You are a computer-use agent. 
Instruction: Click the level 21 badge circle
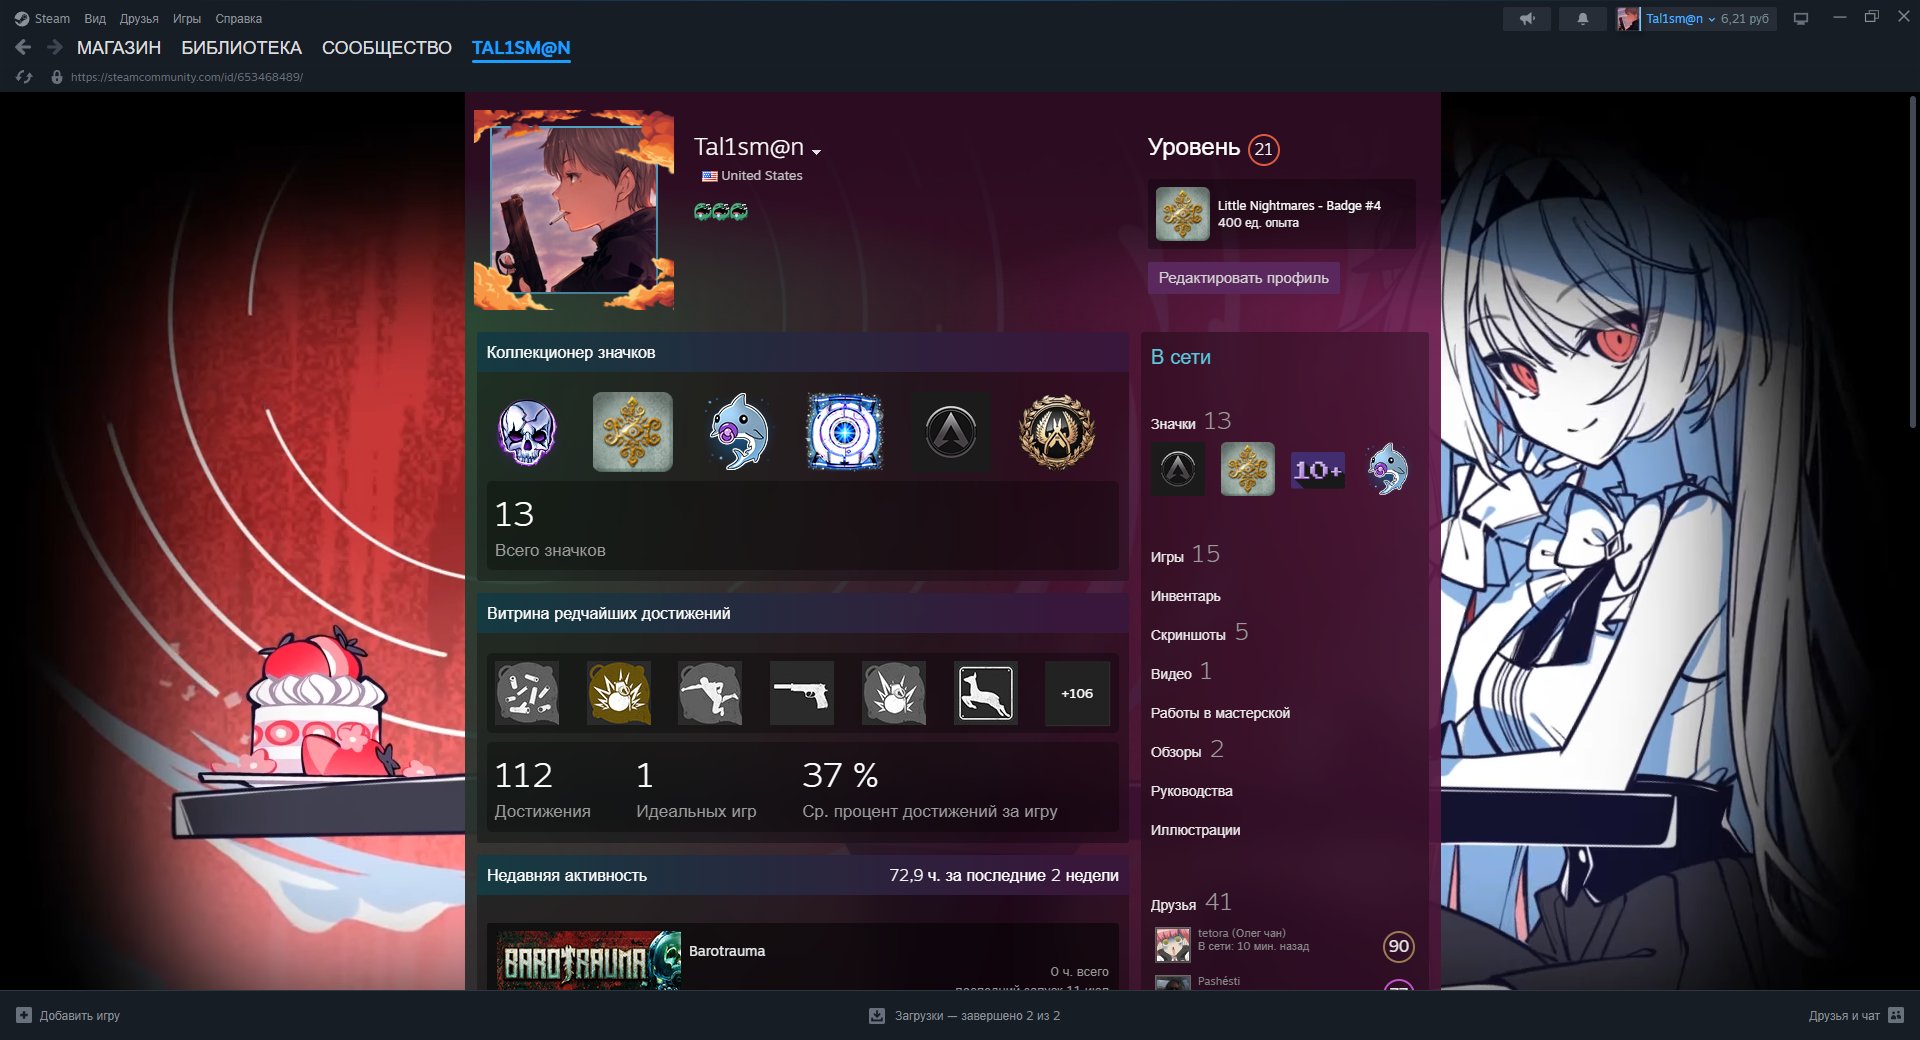pyautogui.click(x=1264, y=149)
